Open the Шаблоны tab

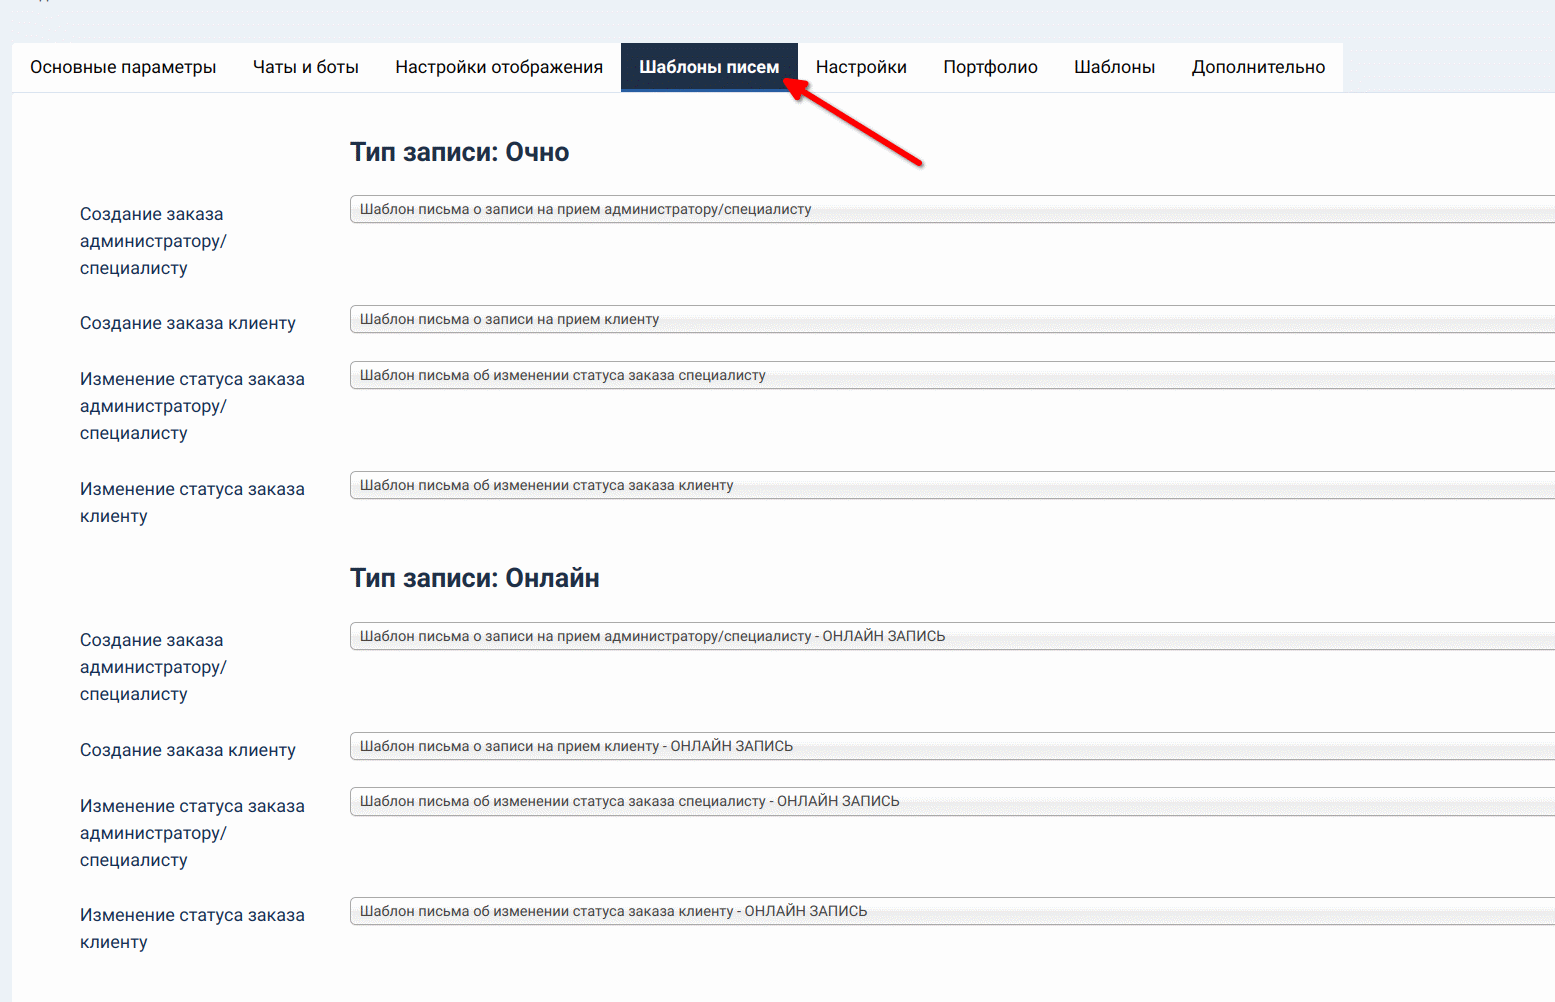pos(1114,67)
